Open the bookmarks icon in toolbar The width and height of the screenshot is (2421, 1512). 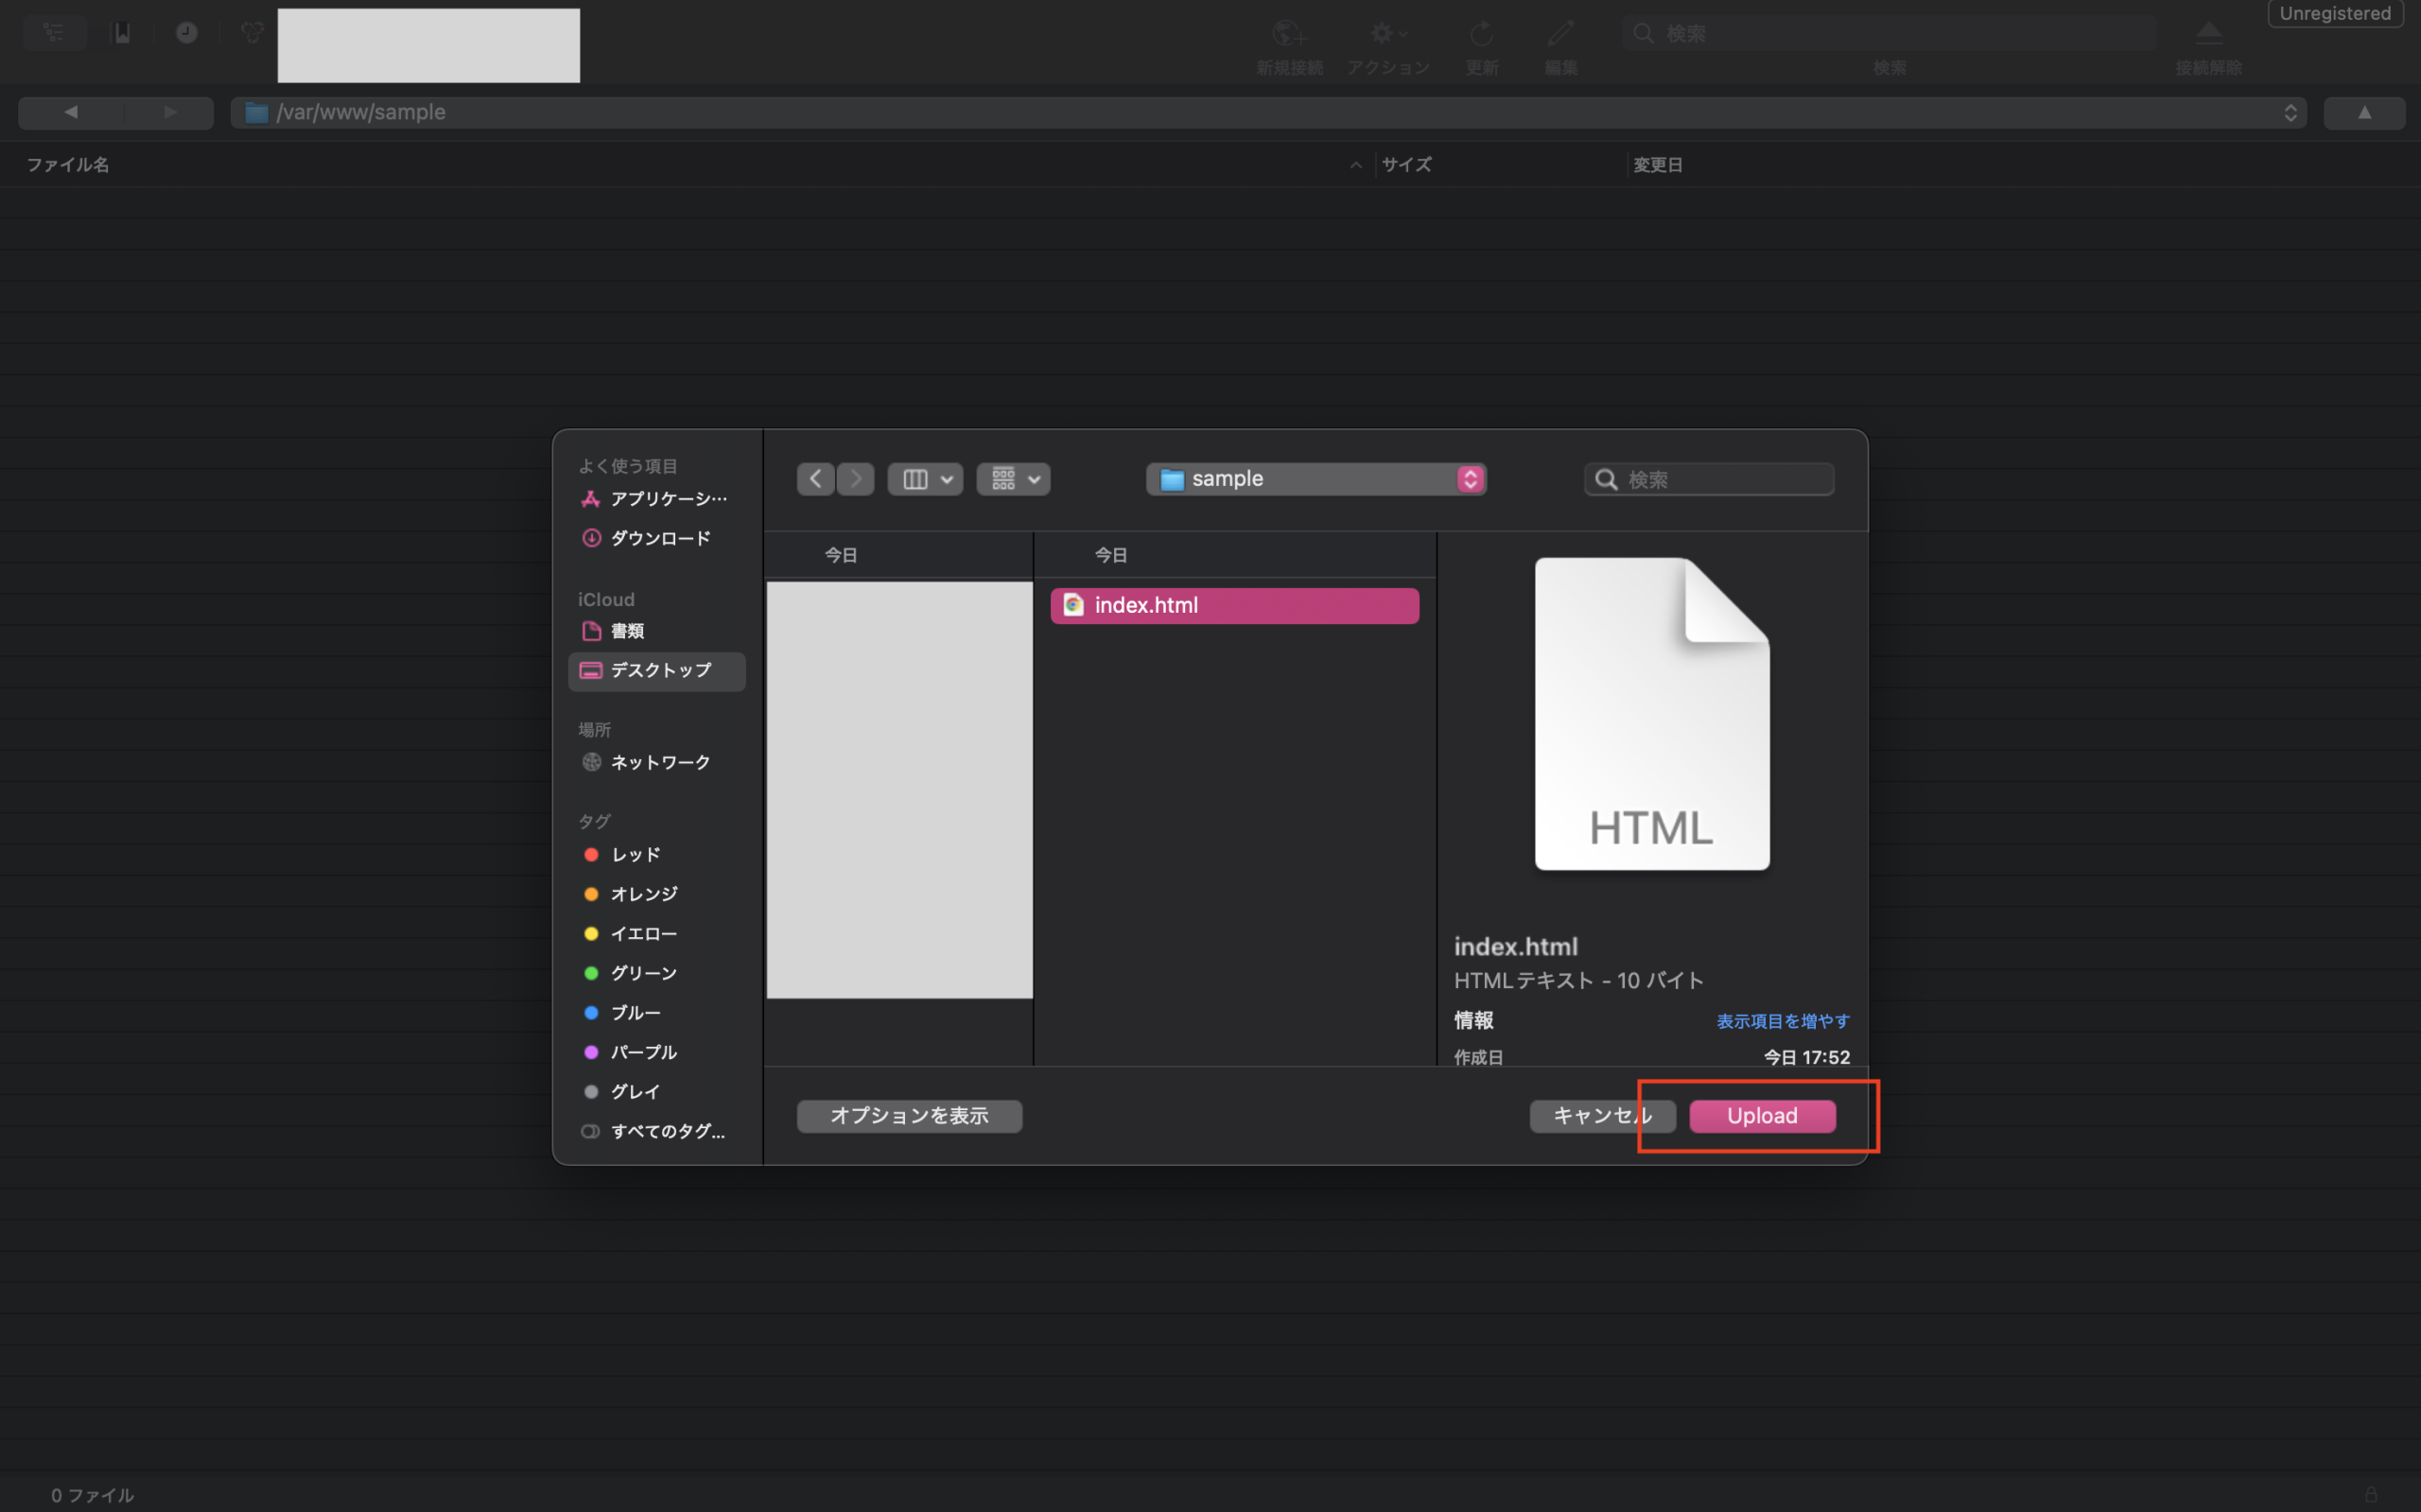[x=122, y=33]
